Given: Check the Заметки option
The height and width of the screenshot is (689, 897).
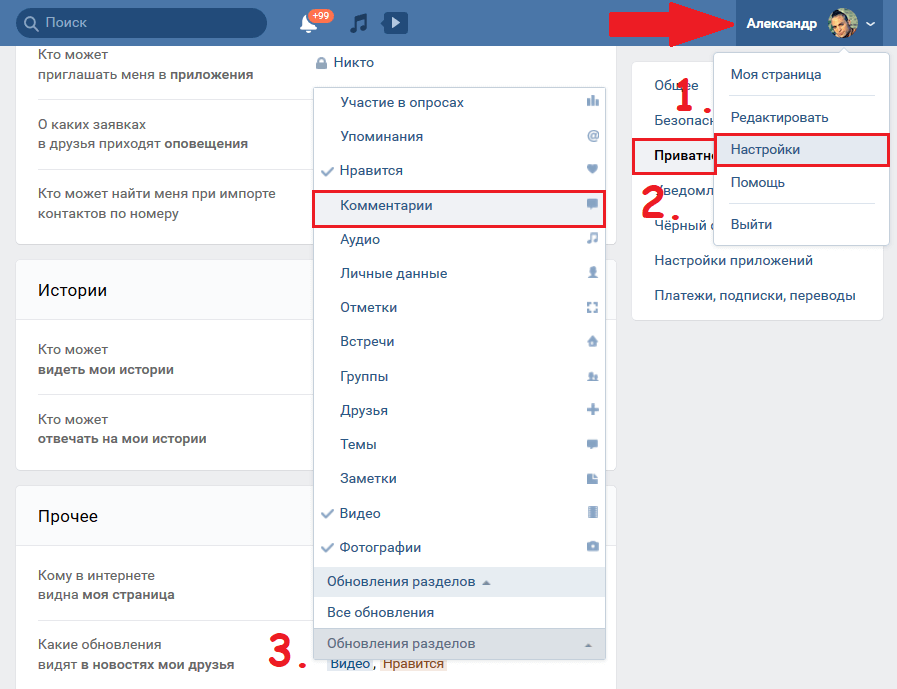Looking at the screenshot, I should (459, 478).
